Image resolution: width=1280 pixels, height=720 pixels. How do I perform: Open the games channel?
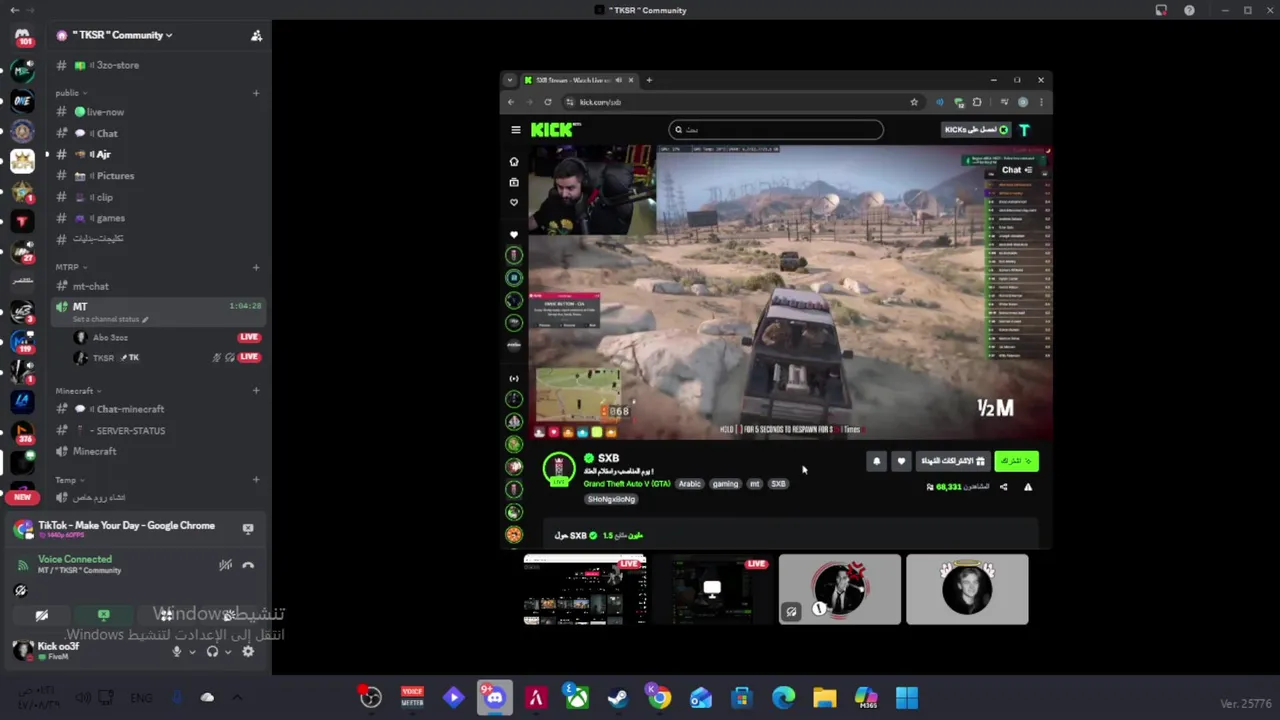[158, 218]
